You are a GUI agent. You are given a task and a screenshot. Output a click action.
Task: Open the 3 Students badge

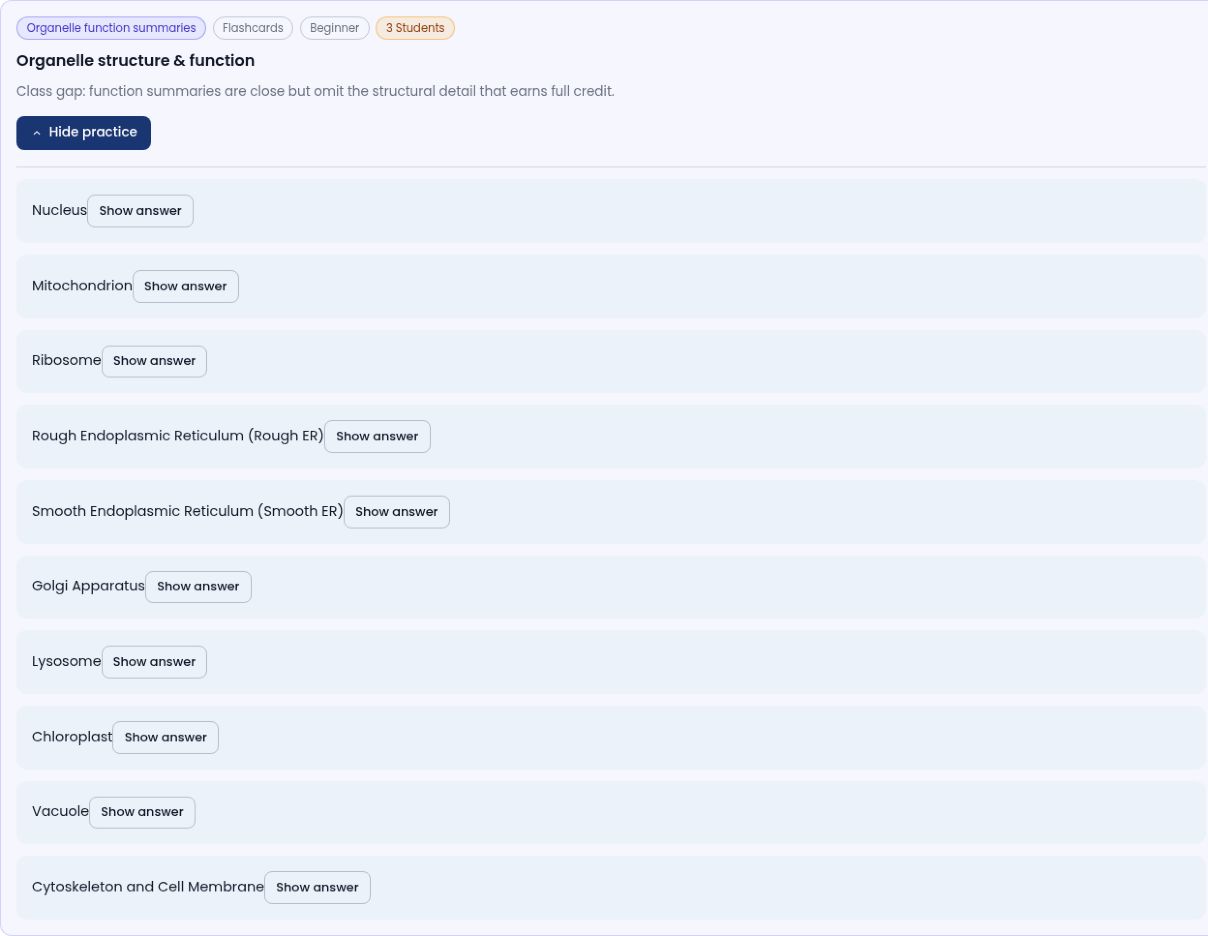click(415, 28)
